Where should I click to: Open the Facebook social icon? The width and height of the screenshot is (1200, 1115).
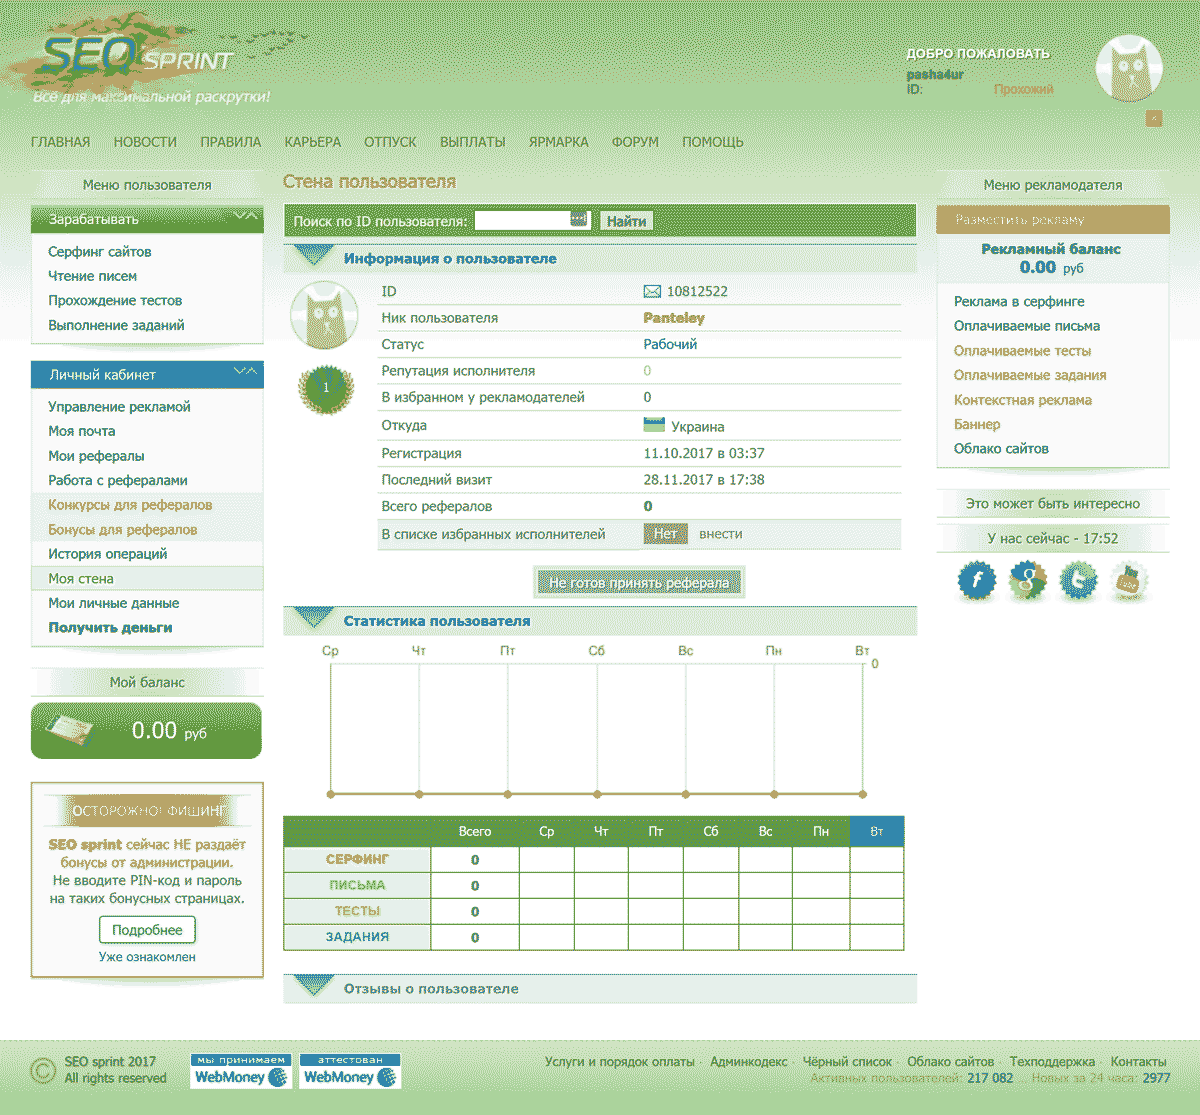click(977, 580)
